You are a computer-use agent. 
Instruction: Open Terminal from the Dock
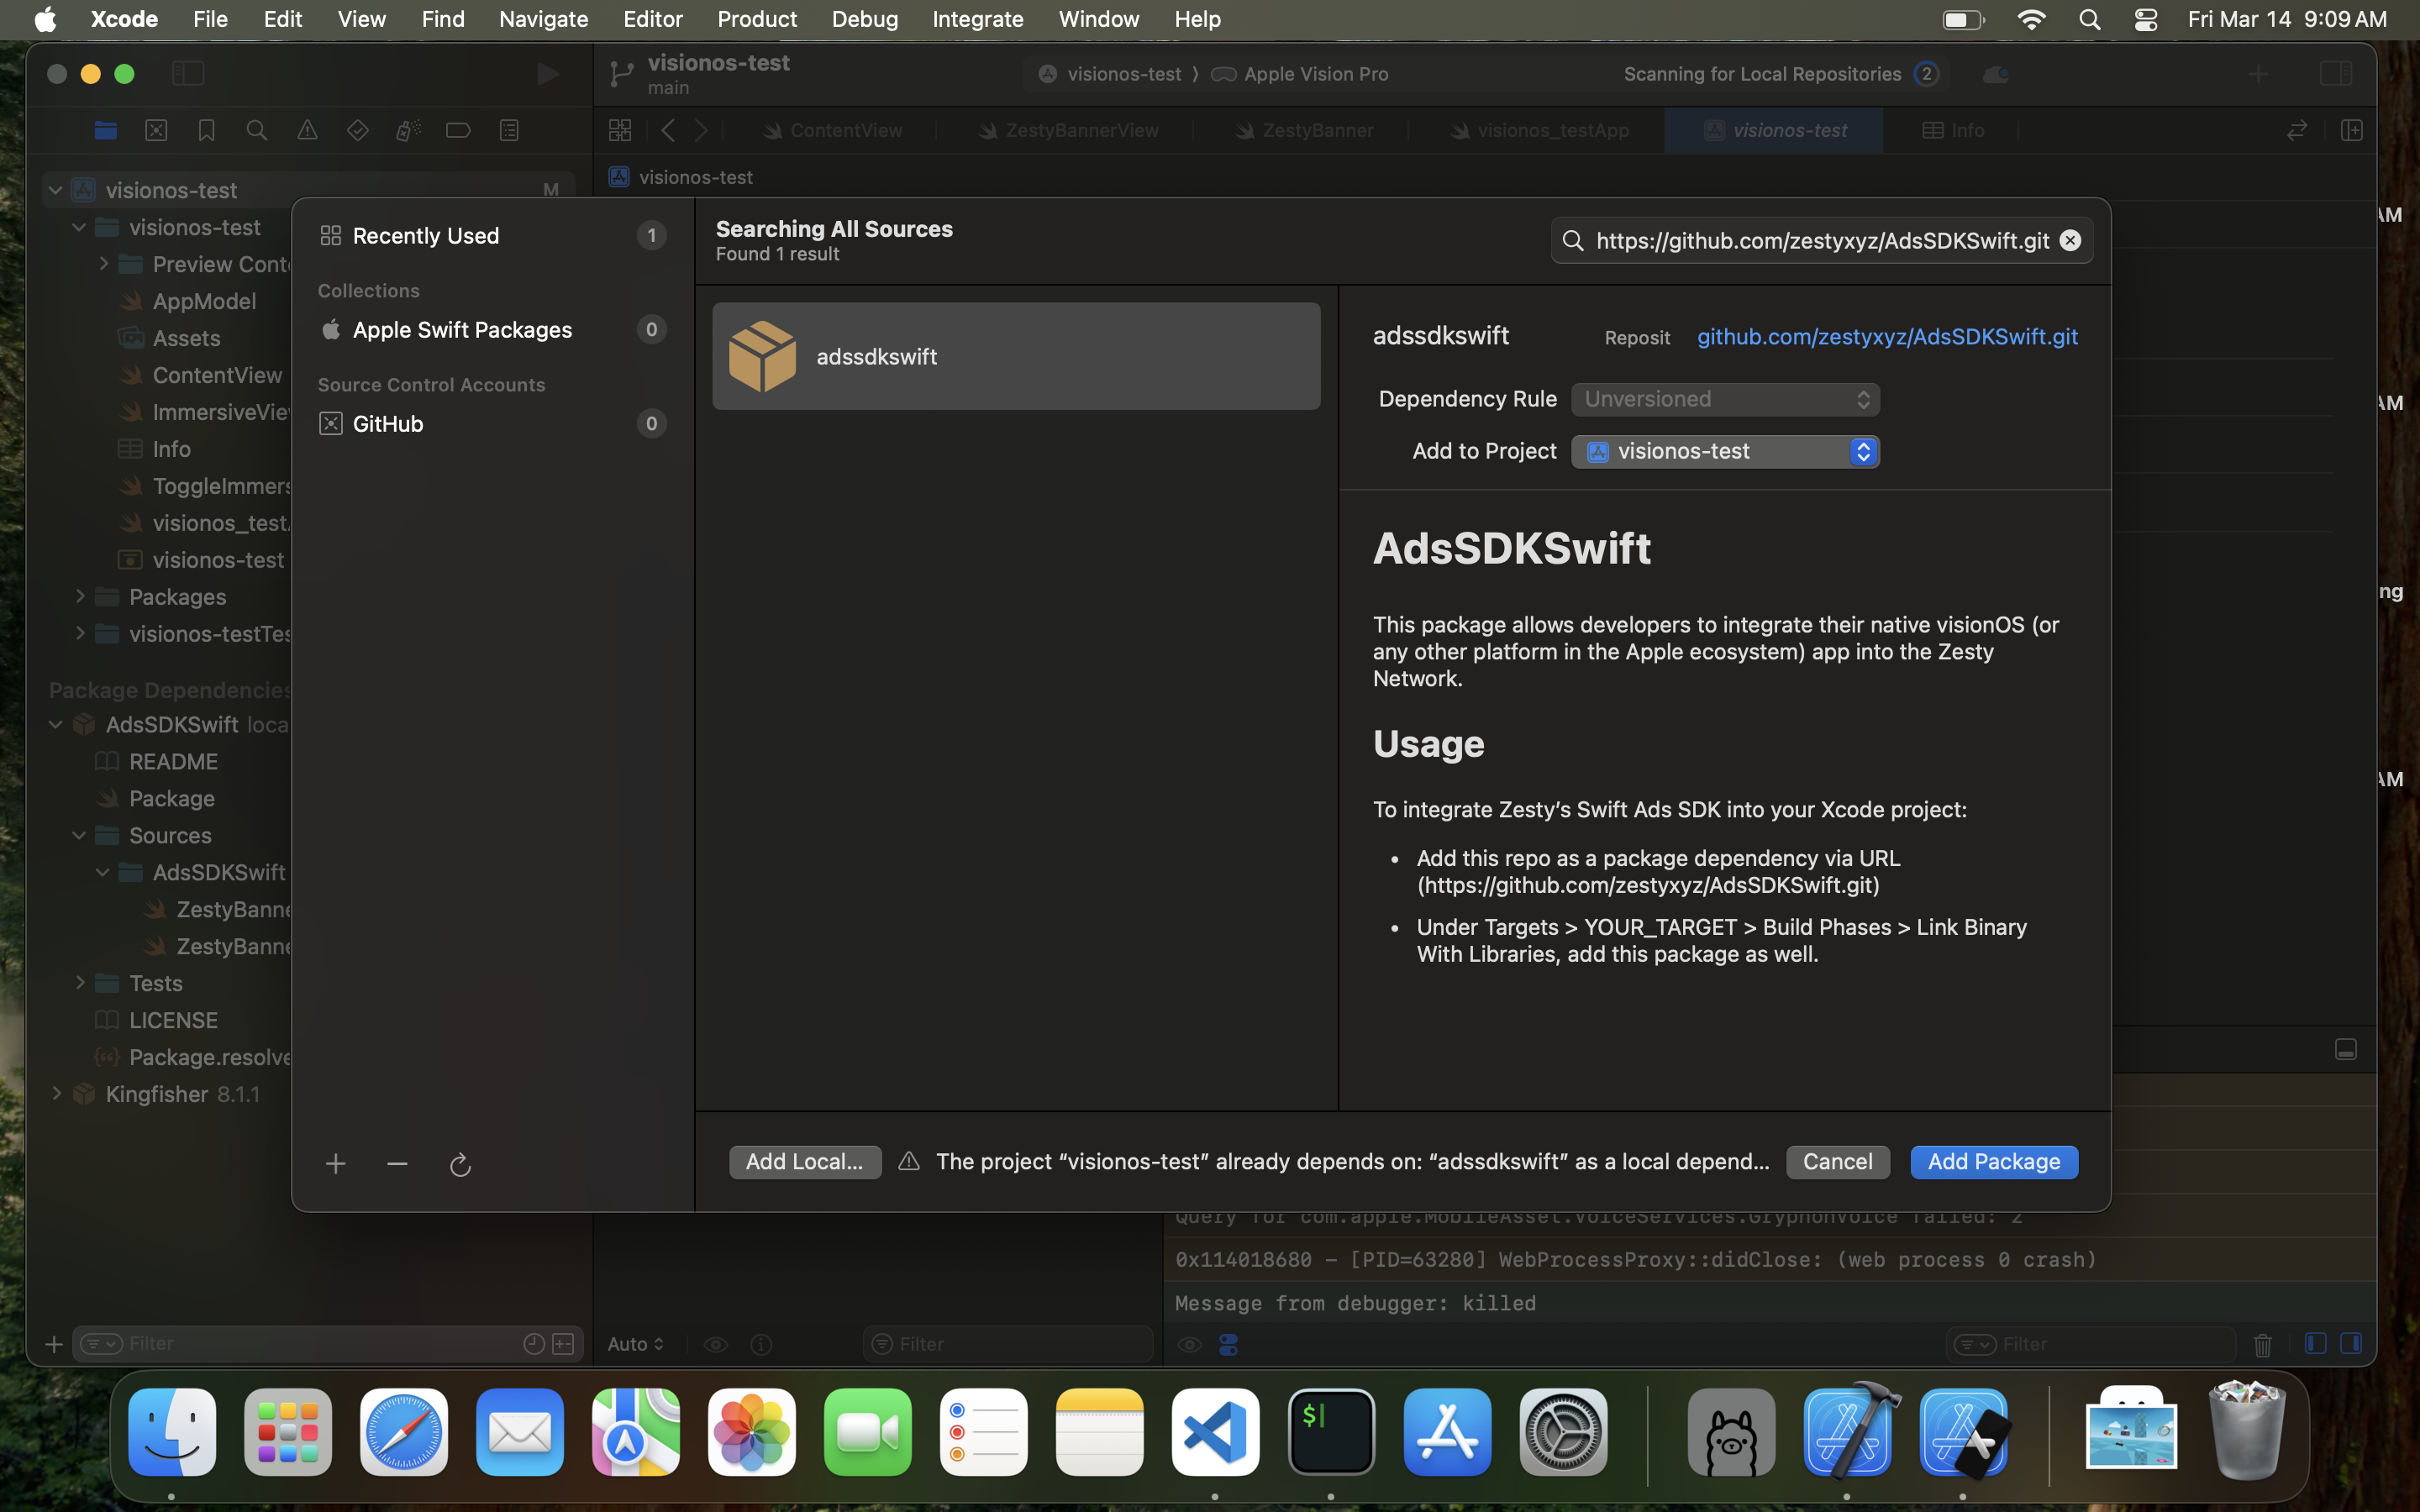(1331, 1431)
